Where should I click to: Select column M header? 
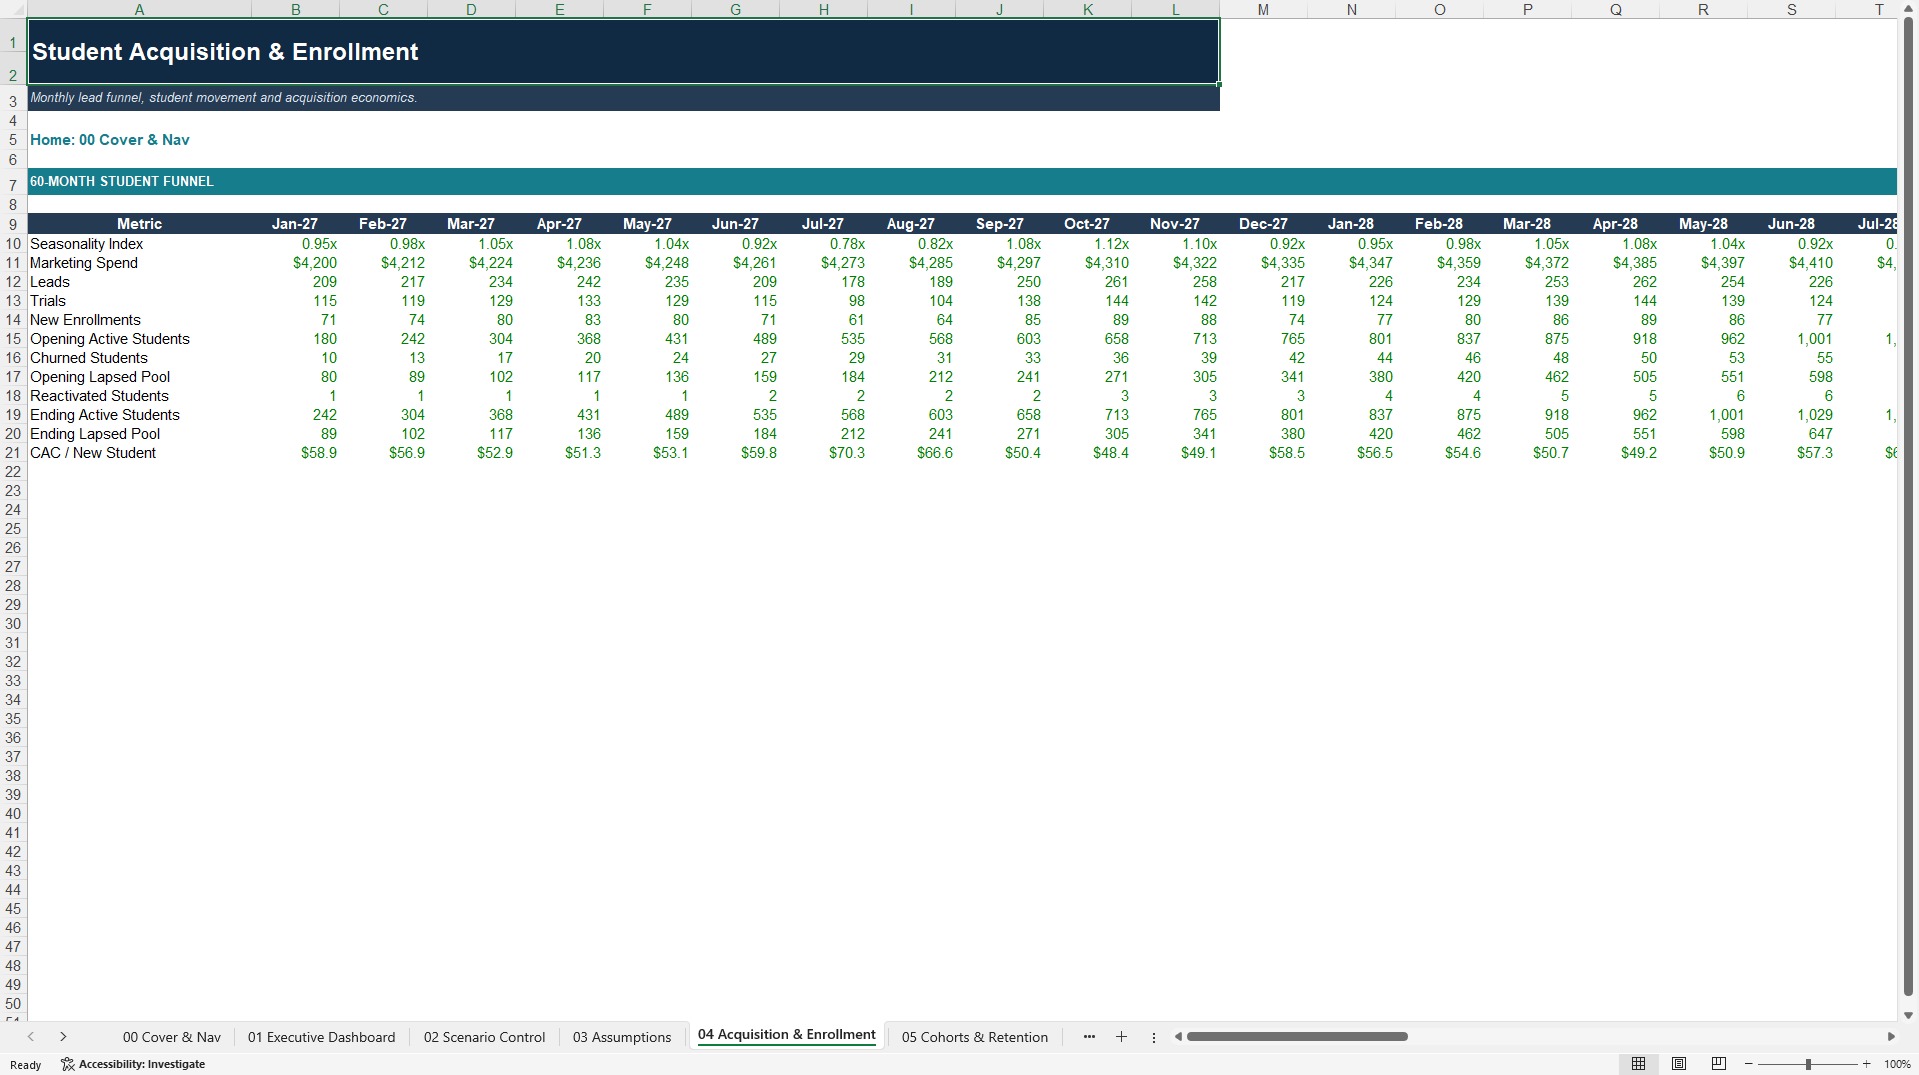click(1263, 9)
